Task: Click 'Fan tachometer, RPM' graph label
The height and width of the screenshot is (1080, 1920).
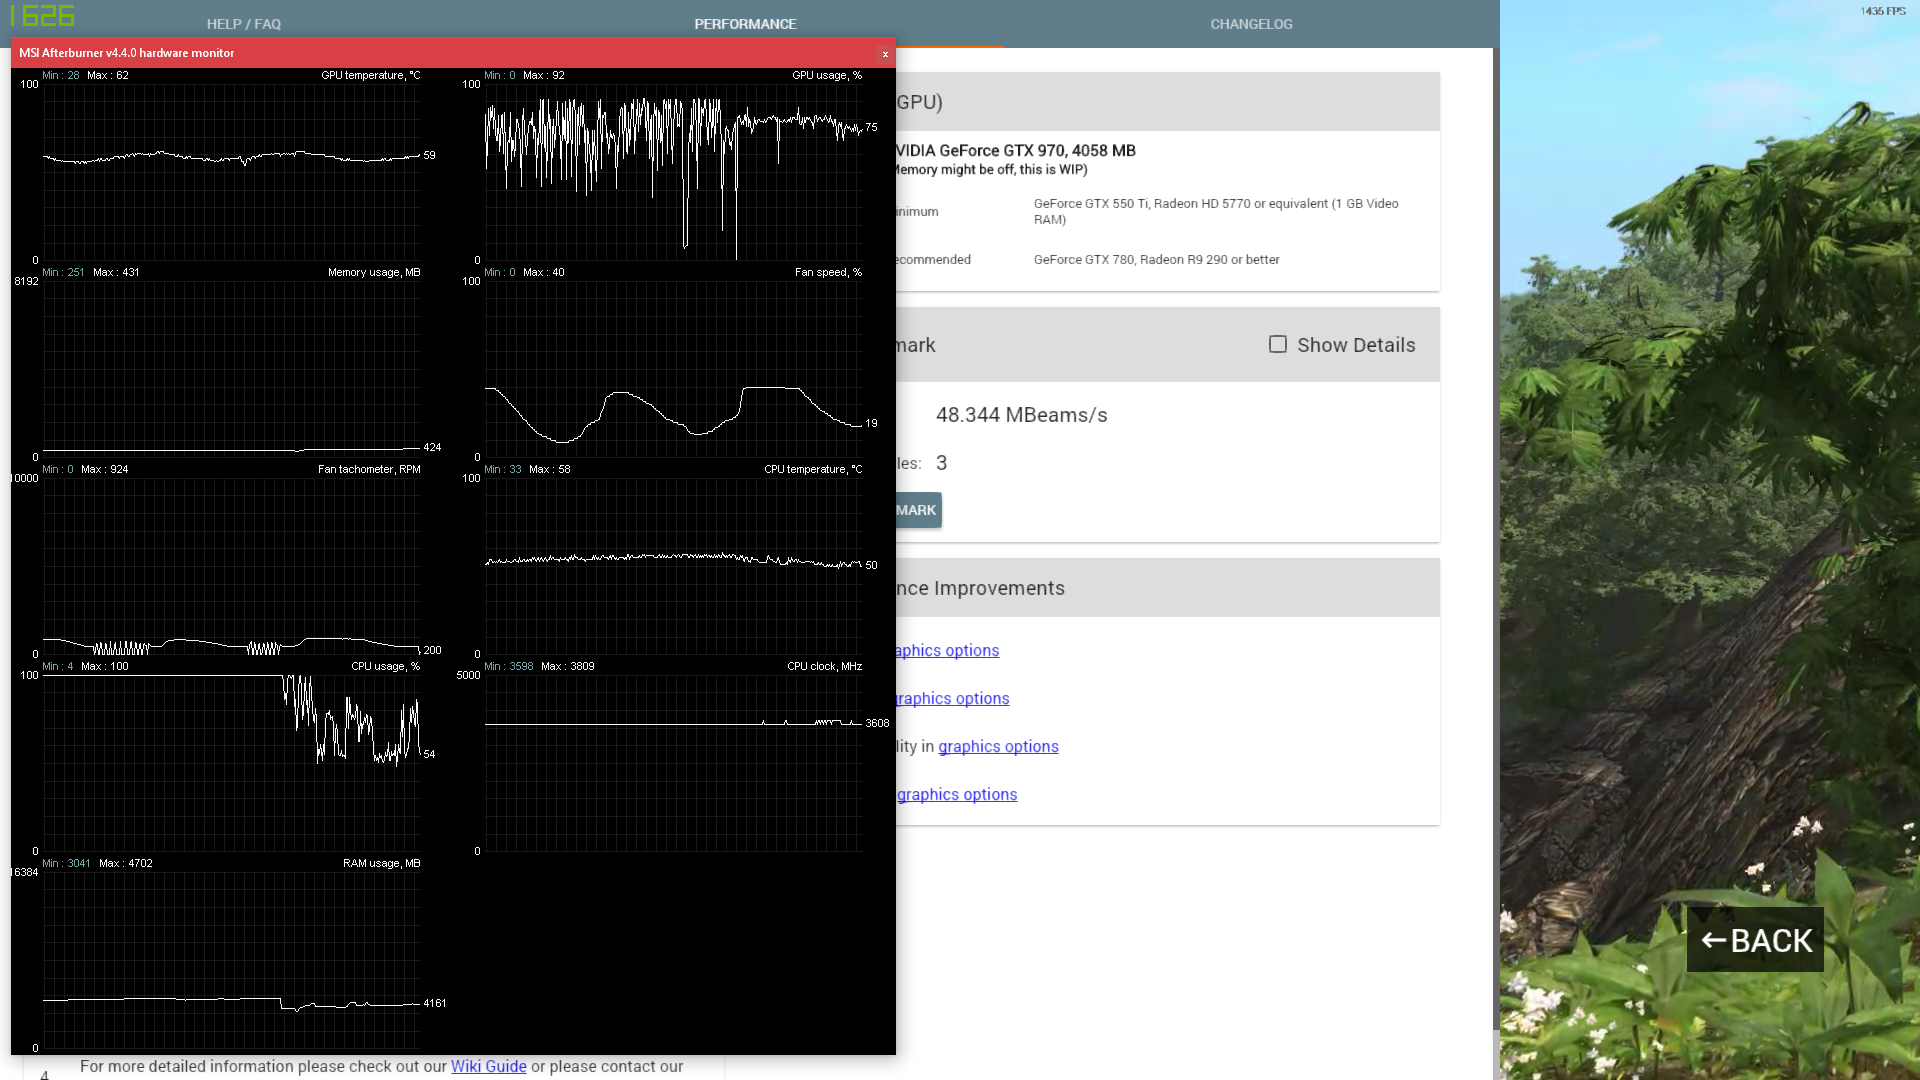Action: click(369, 469)
